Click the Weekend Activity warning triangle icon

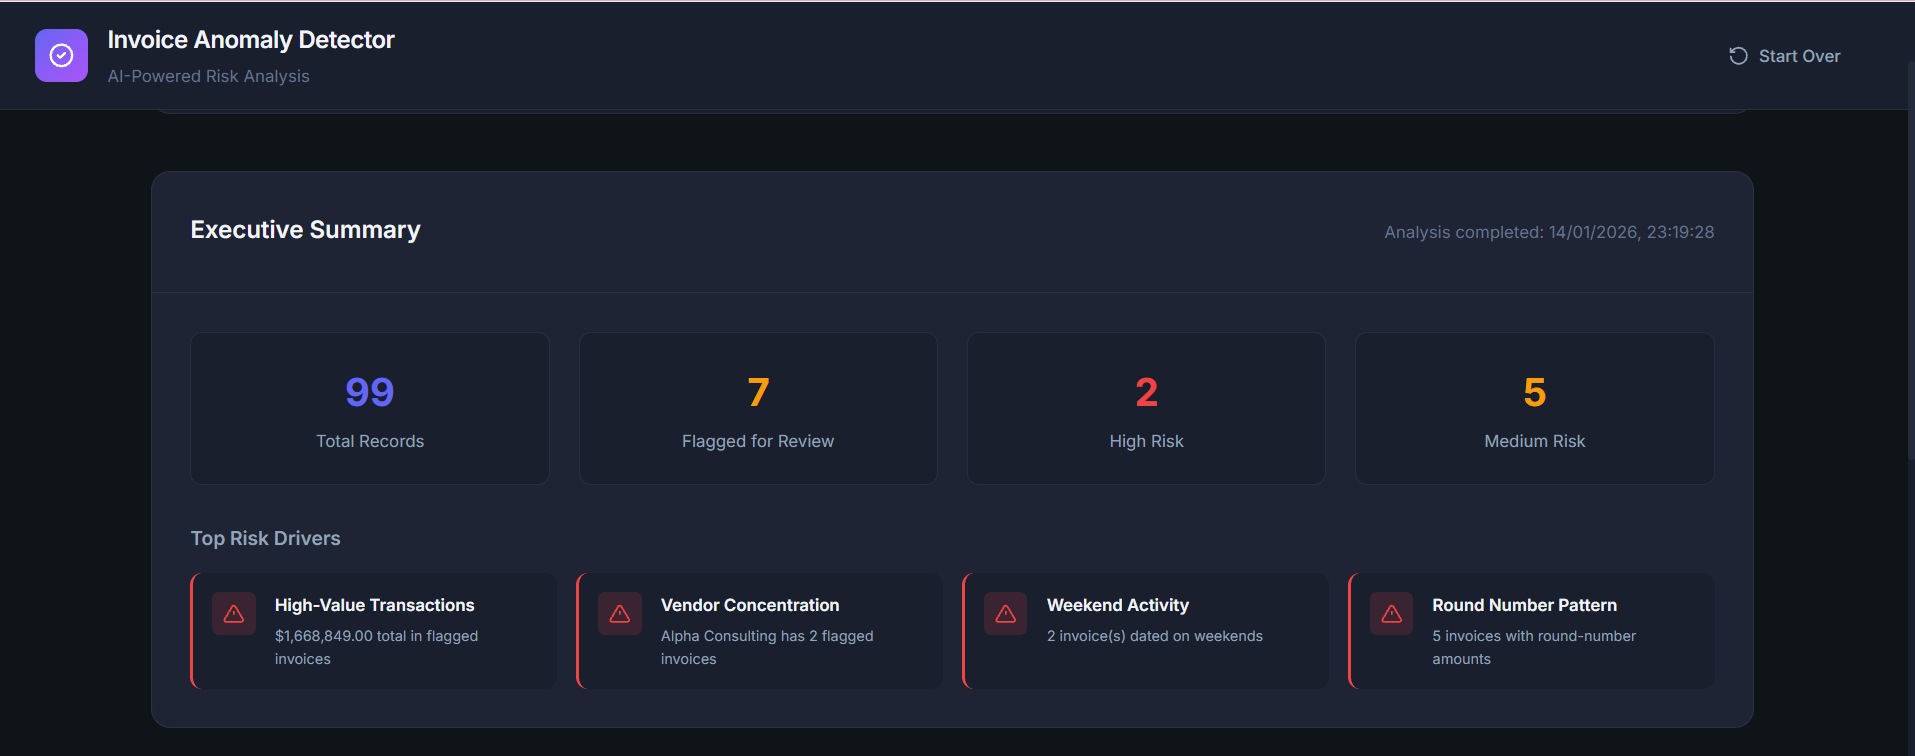[1006, 614]
